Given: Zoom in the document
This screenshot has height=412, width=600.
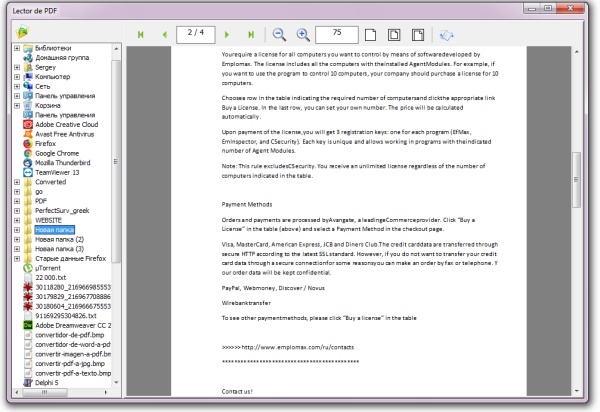Looking at the screenshot, I should 303,35.
